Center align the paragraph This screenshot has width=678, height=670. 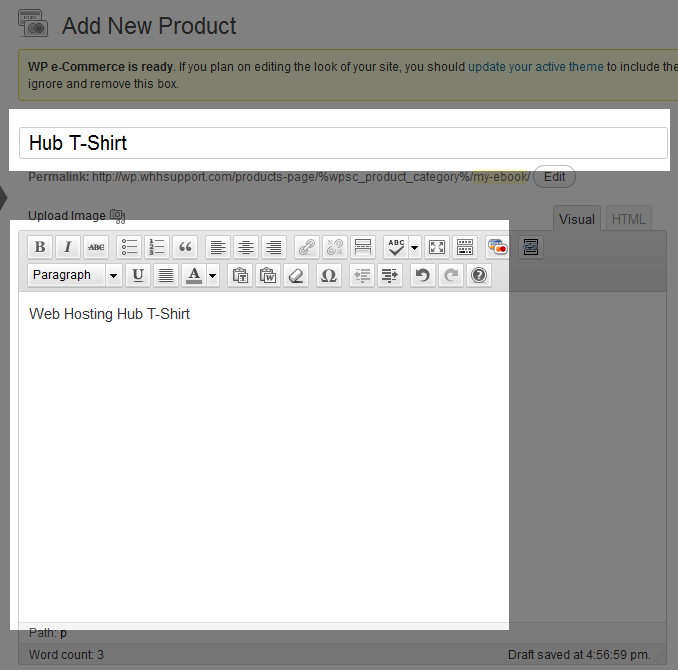245,247
